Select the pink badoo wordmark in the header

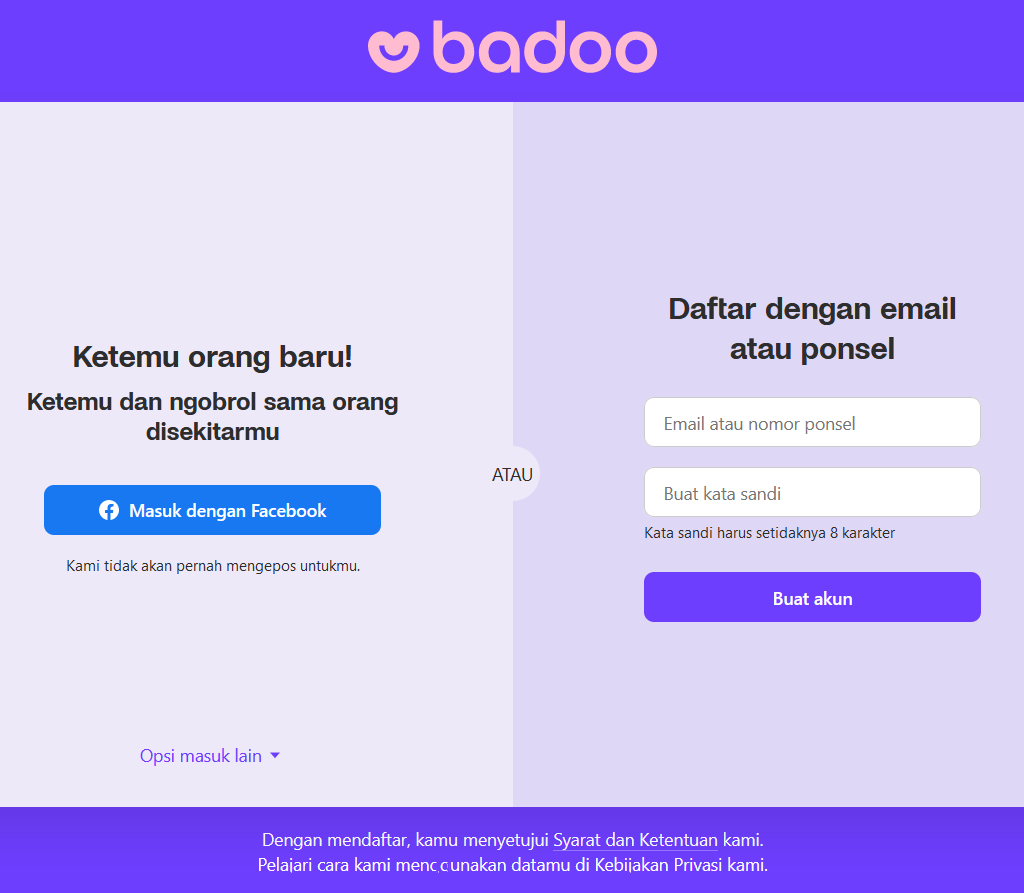[545, 49]
